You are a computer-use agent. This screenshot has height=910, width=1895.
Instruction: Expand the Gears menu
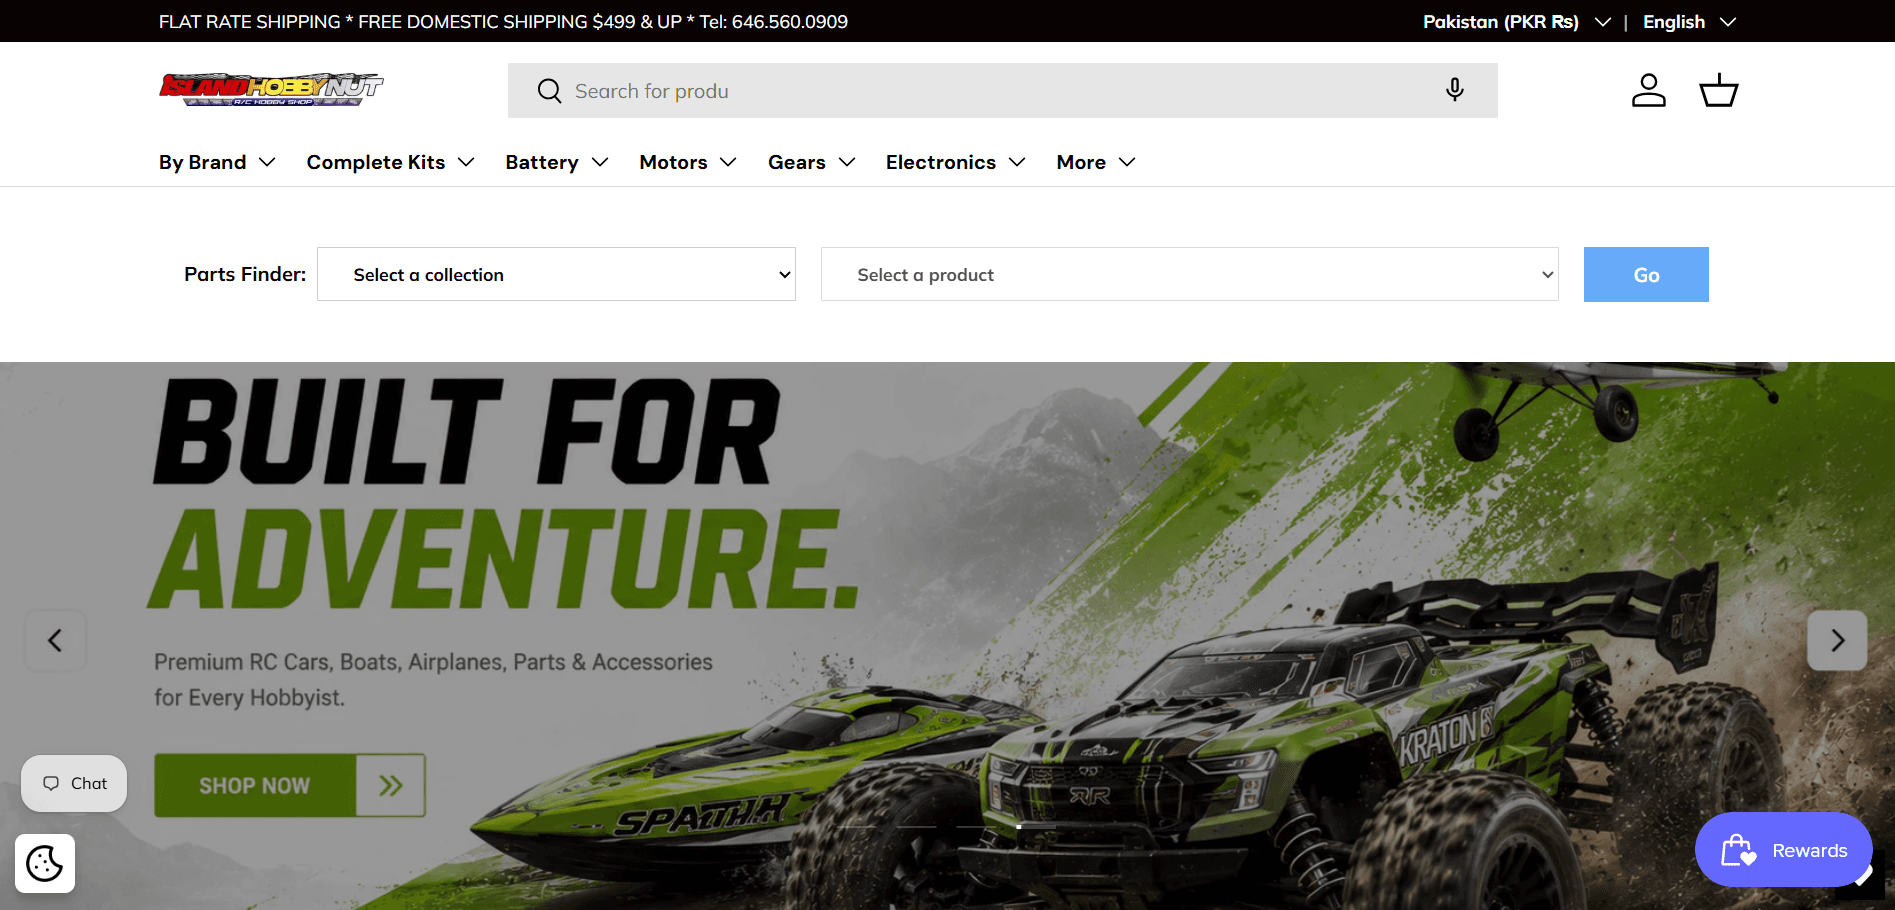(x=811, y=162)
